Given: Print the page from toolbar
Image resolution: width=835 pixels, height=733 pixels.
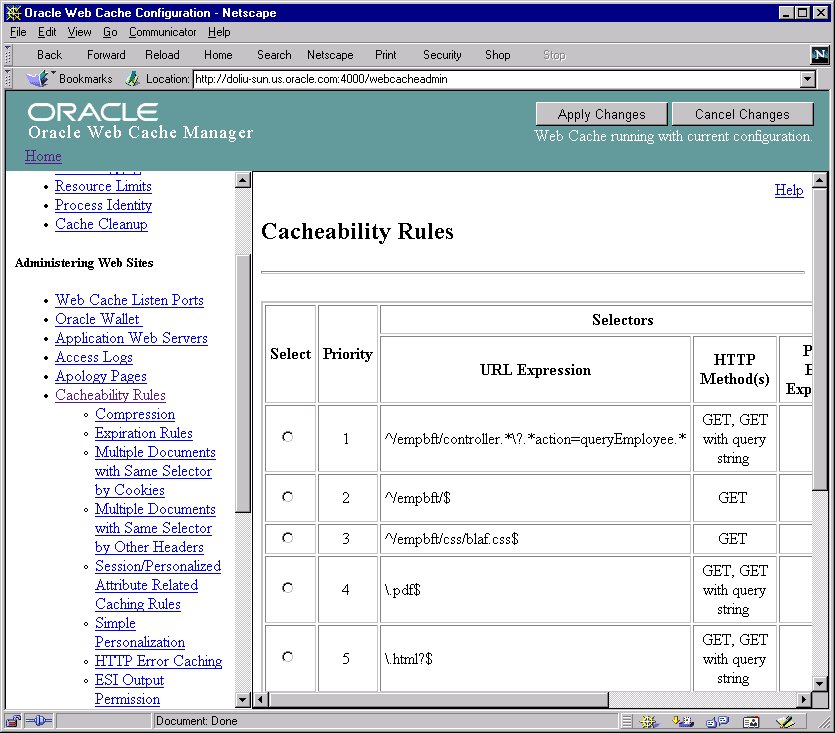Looking at the screenshot, I should pos(386,55).
